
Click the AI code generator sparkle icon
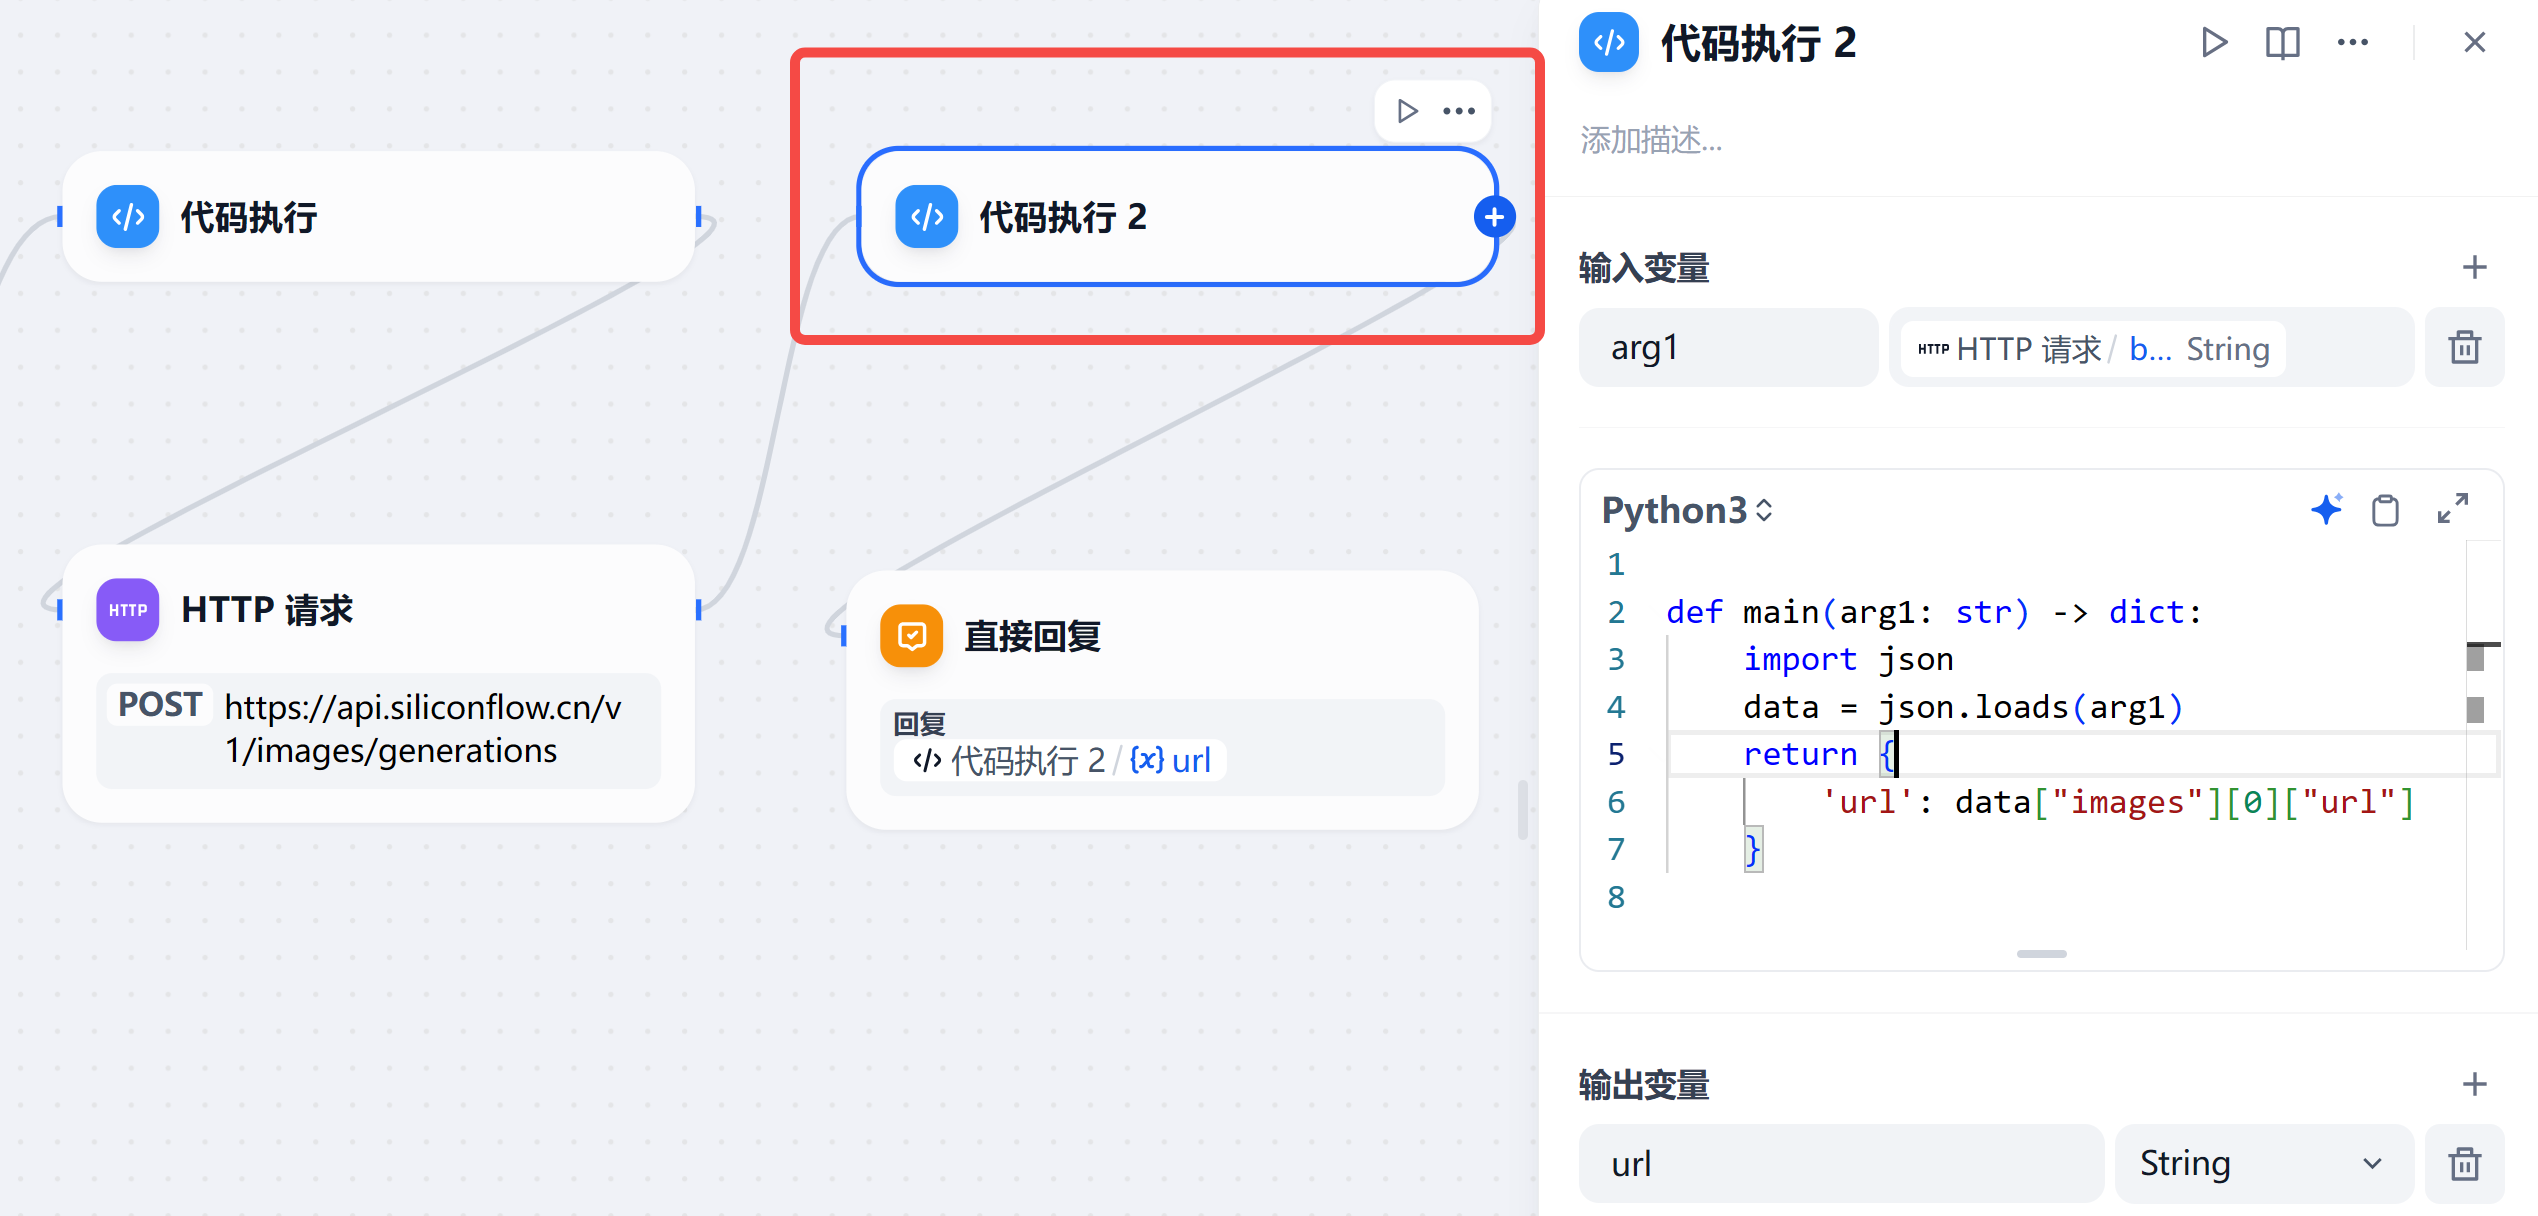[x=2326, y=510]
